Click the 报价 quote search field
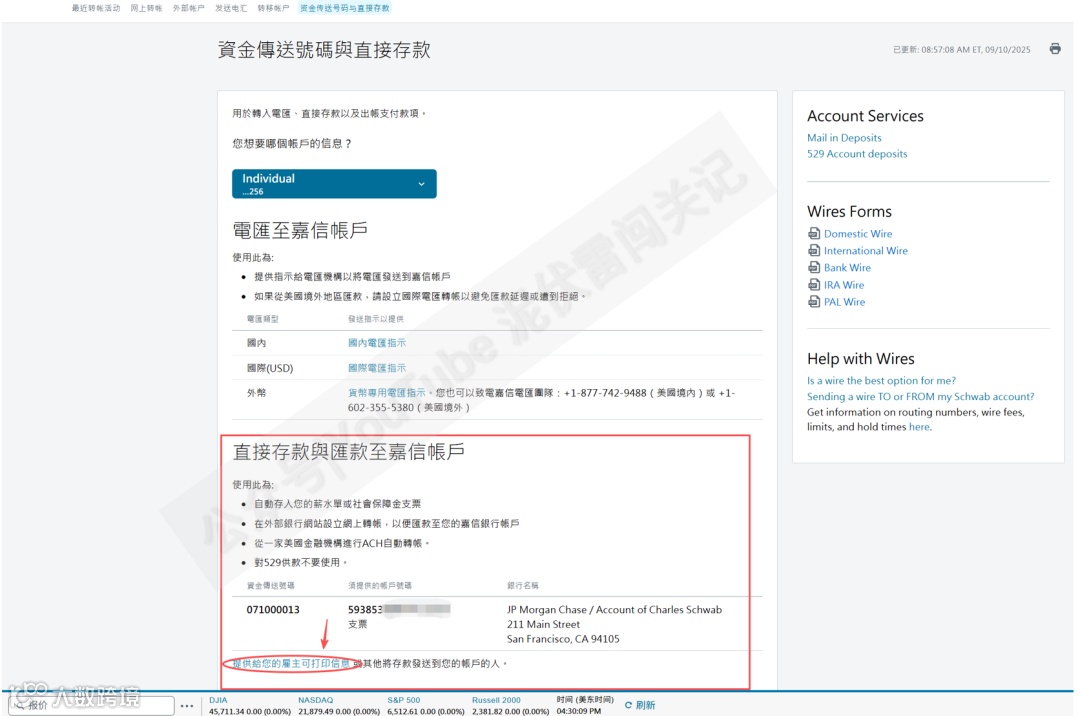The height and width of the screenshot is (716, 1080). (x=91, y=705)
